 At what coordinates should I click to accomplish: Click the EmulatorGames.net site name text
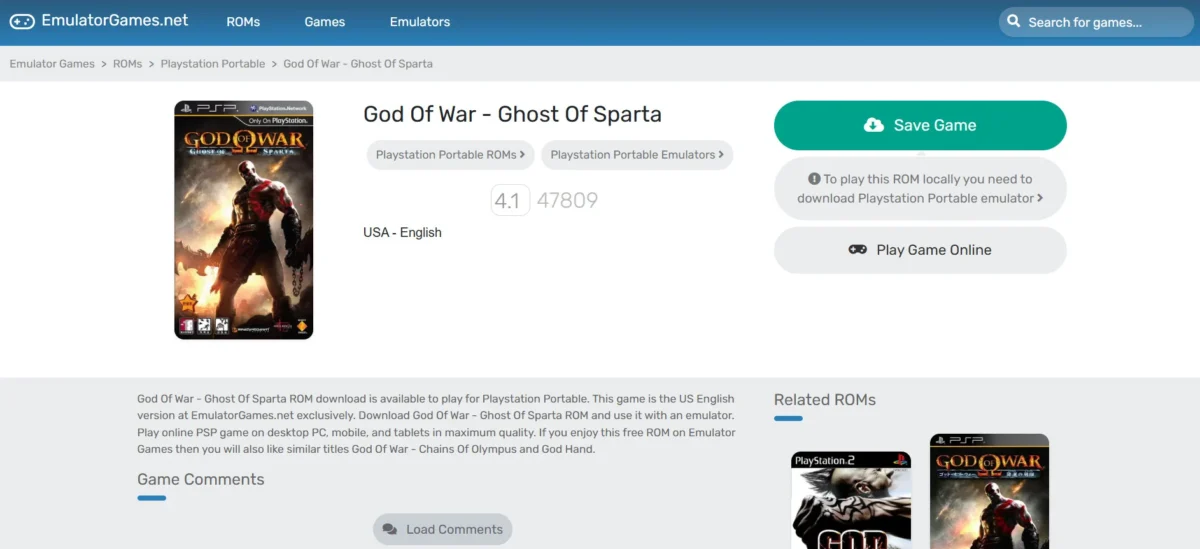[115, 21]
